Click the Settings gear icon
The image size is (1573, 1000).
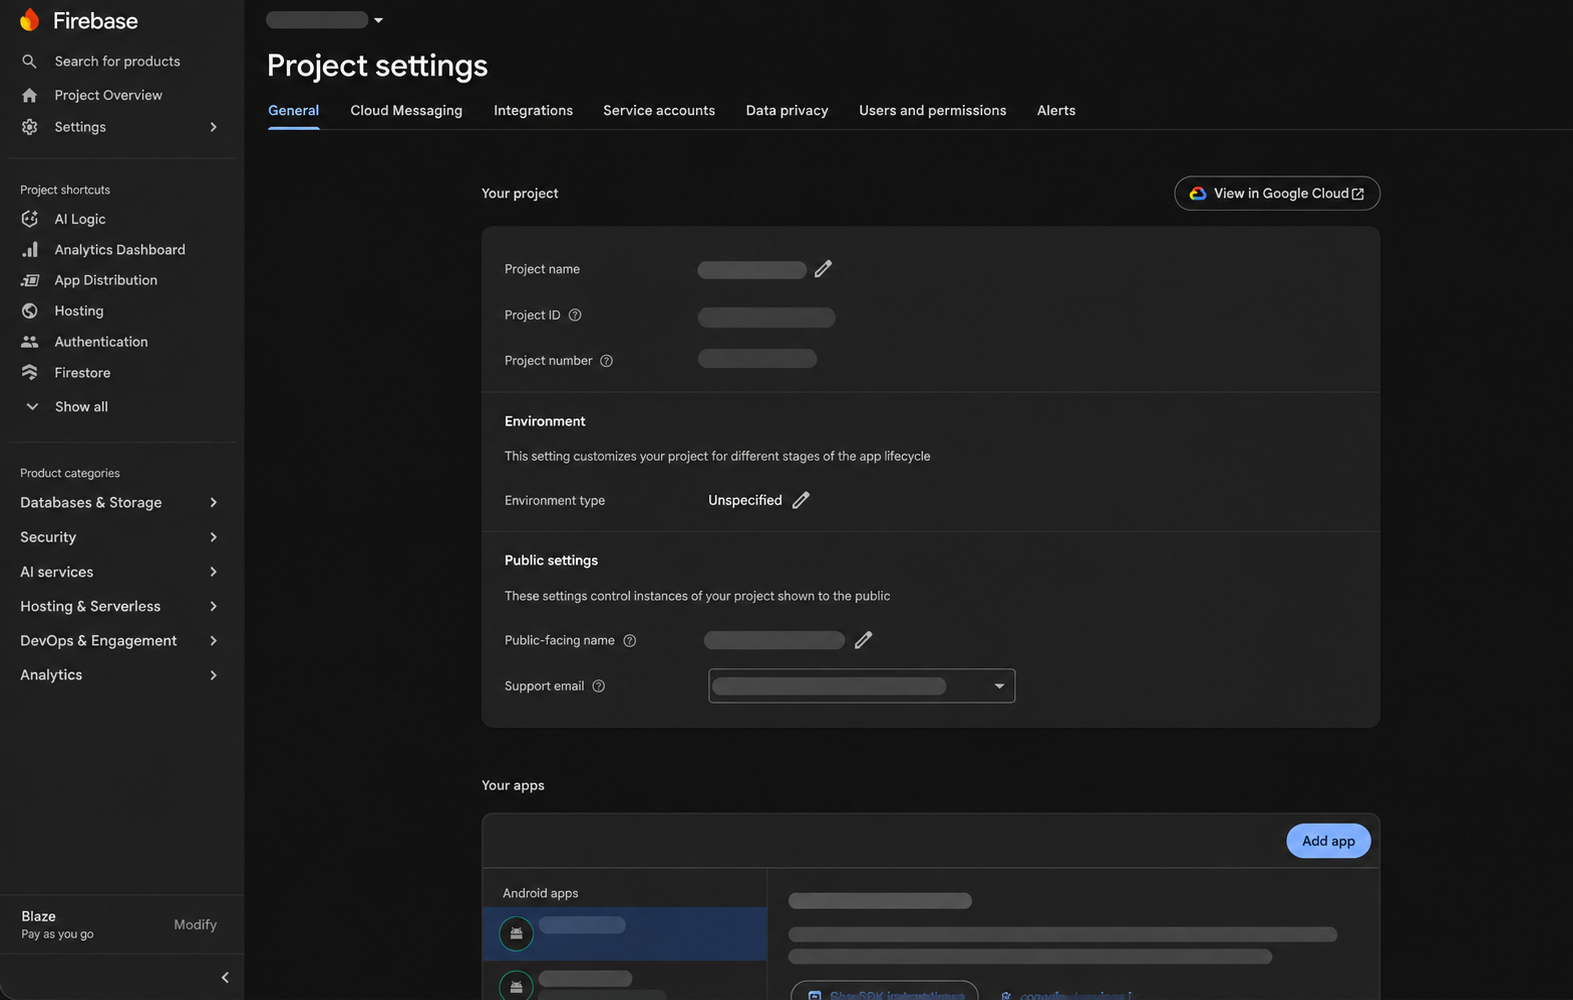coord(29,127)
